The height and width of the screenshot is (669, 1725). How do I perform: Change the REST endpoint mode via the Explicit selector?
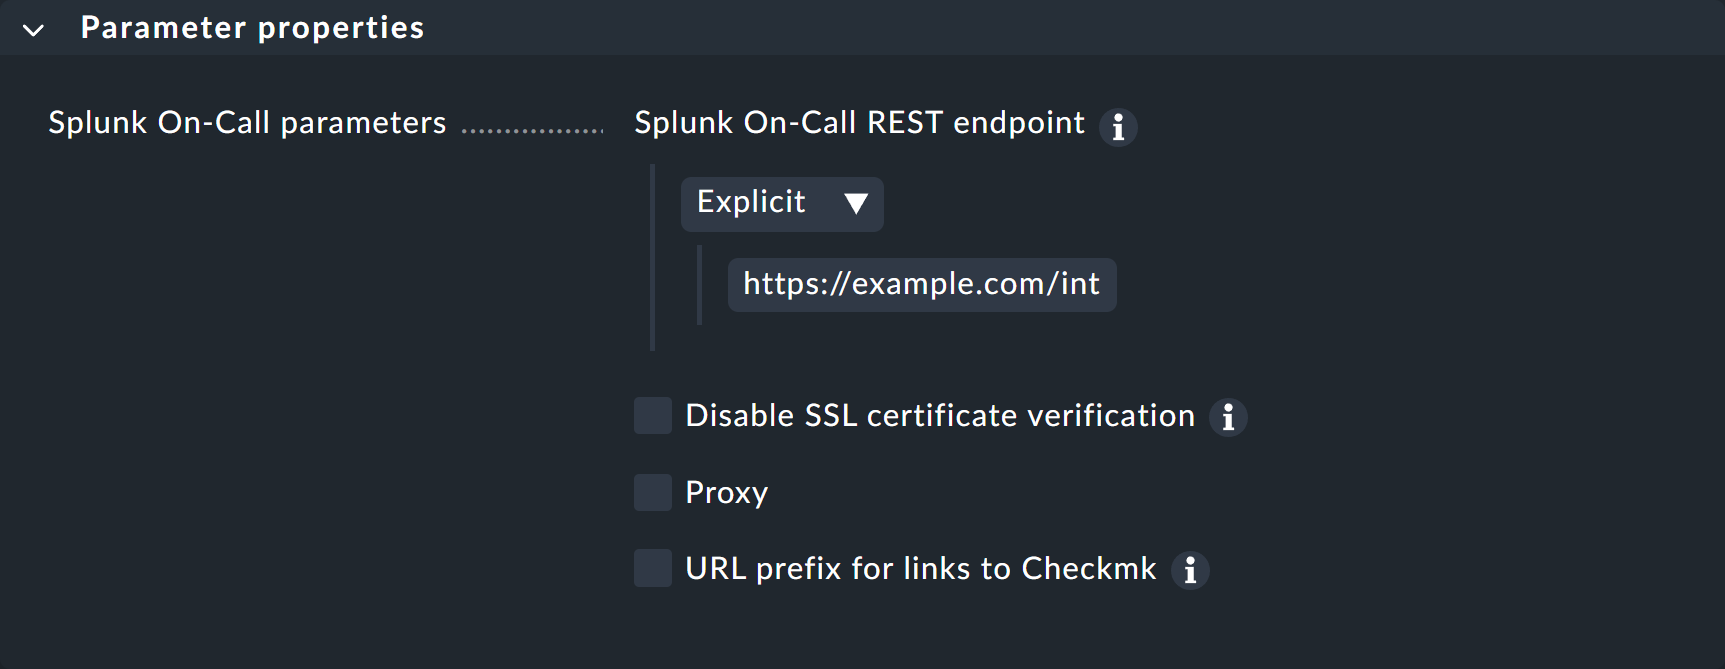(782, 204)
